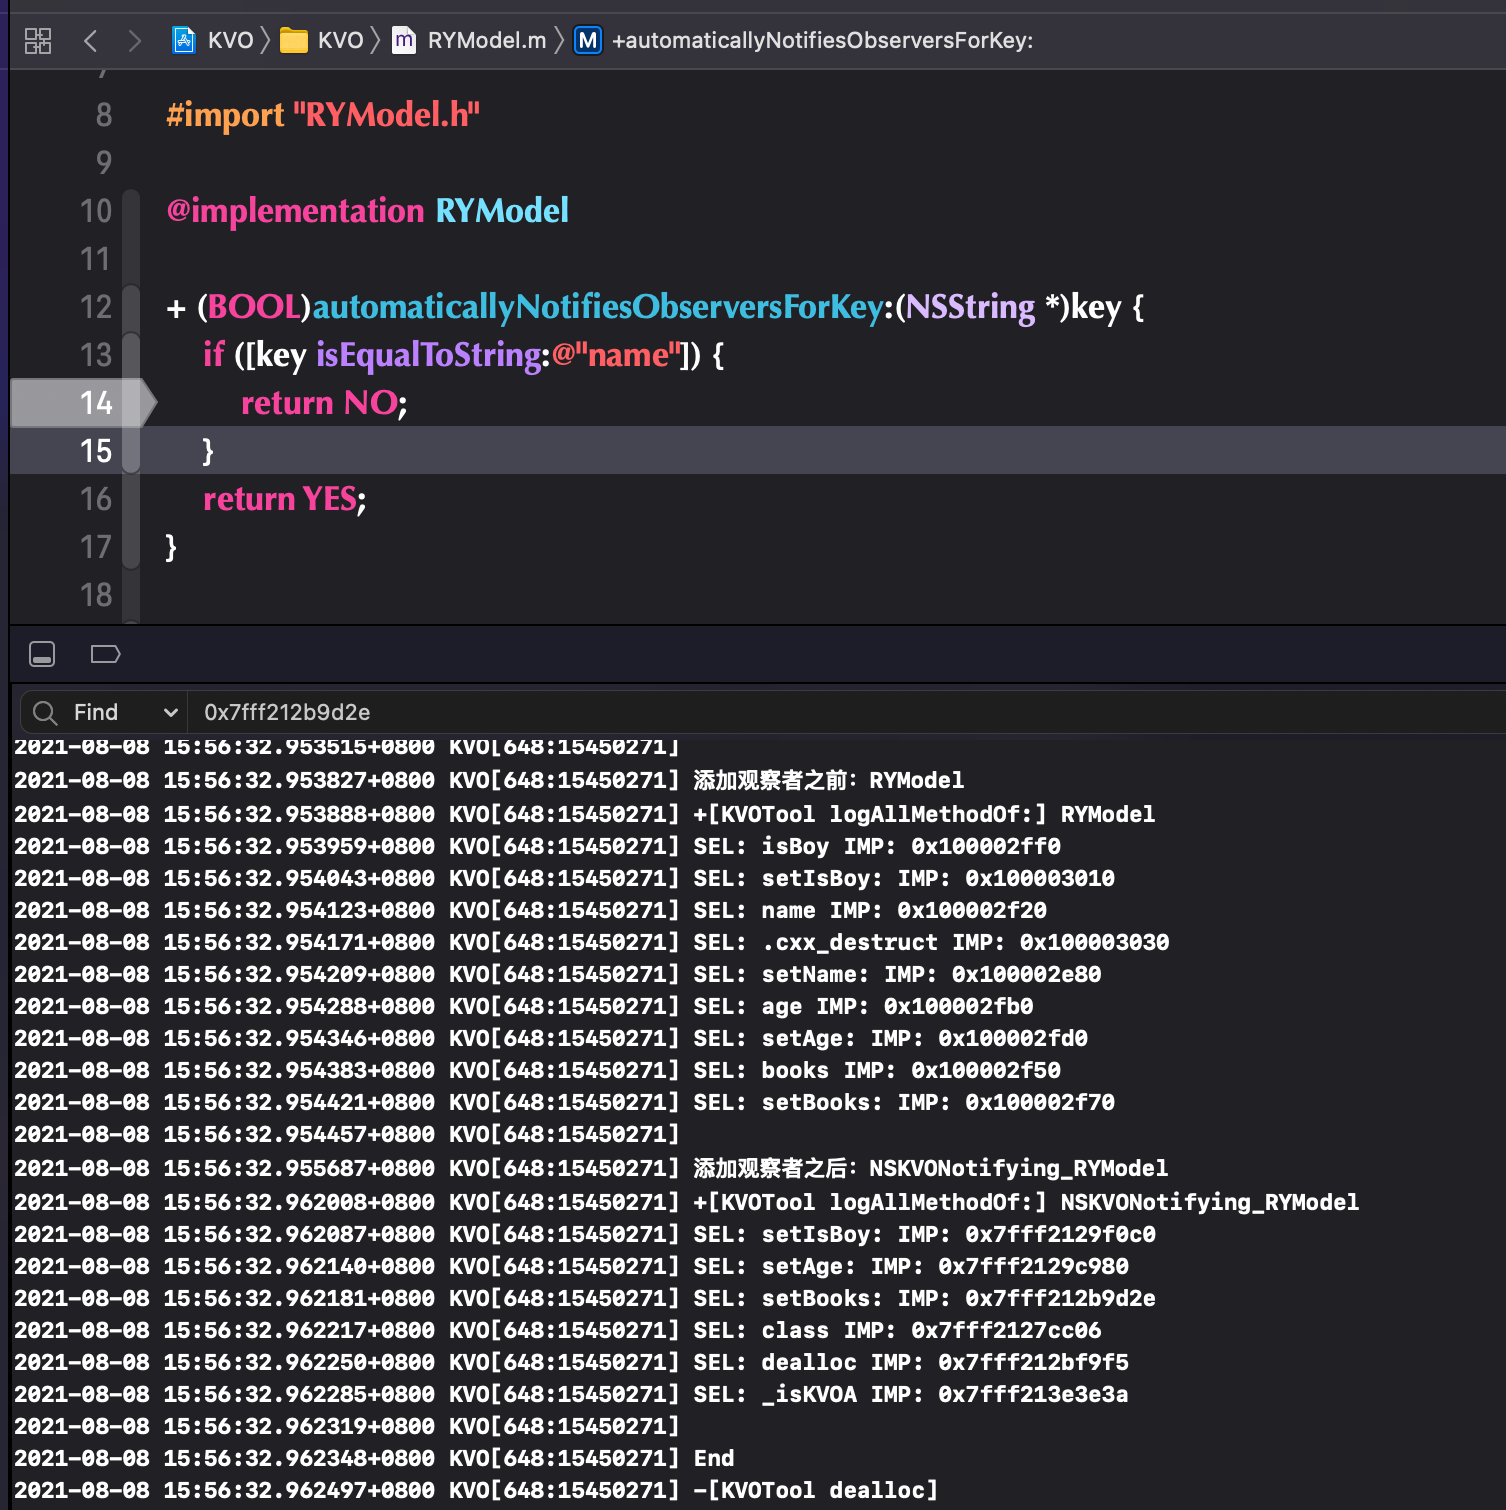Click the KVO folder icon in breadcrumb

coord(293,41)
